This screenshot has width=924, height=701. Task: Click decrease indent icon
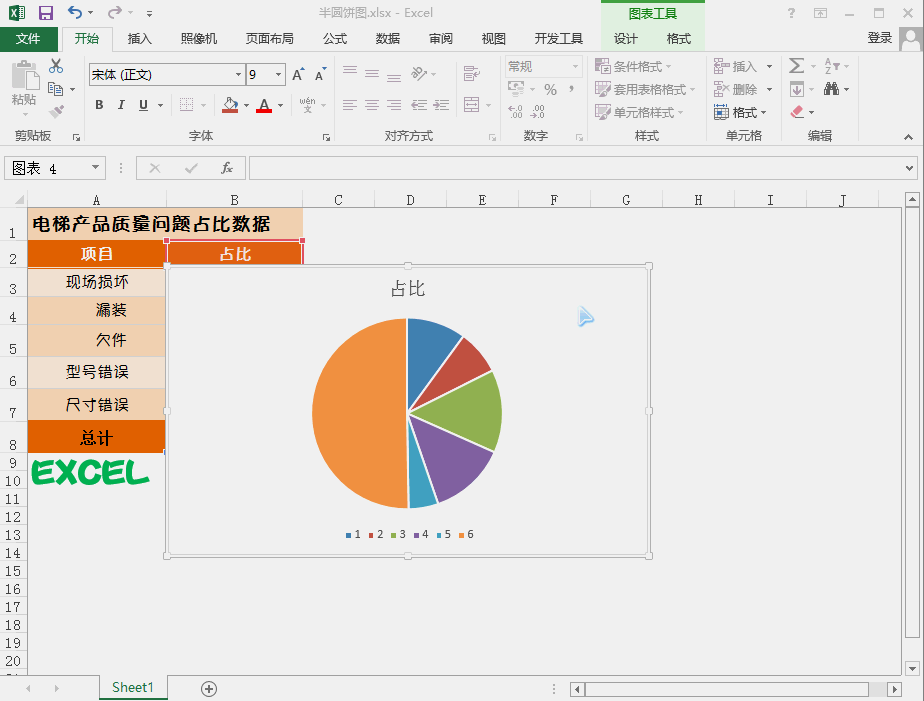pos(419,105)
